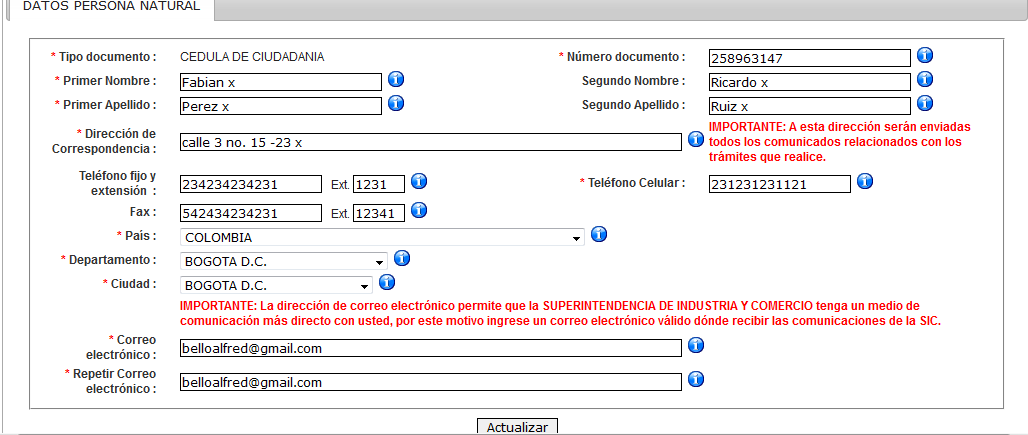Click info icon next to Fax extension
The height and width of the screenshot is (435, 1028).
[x=419, y=210]
